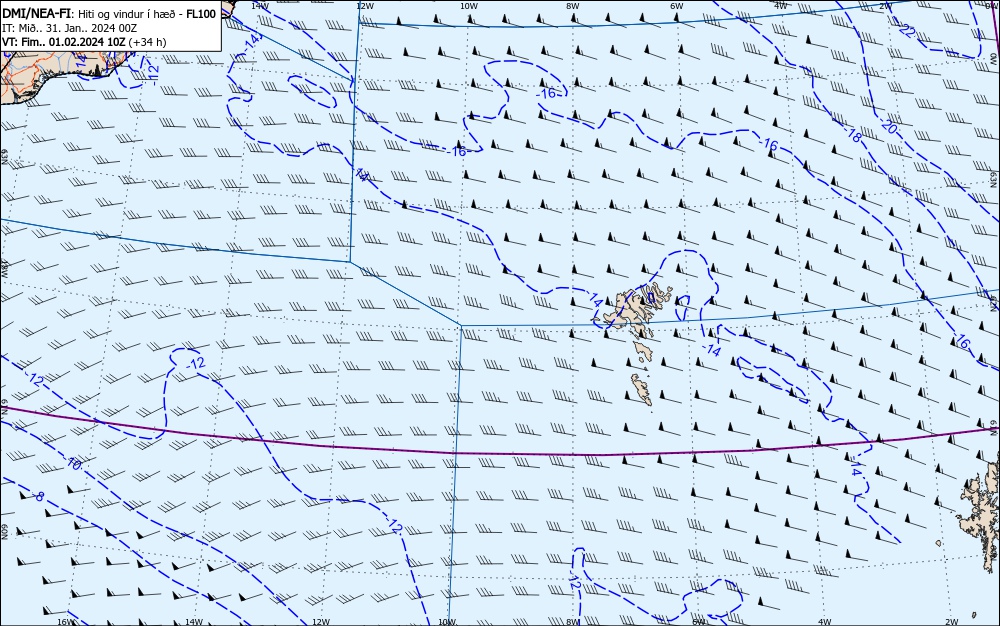Click the 12W longitude label on bottom edge
This screenshot has width=1000, height=626.
(321, 622)
